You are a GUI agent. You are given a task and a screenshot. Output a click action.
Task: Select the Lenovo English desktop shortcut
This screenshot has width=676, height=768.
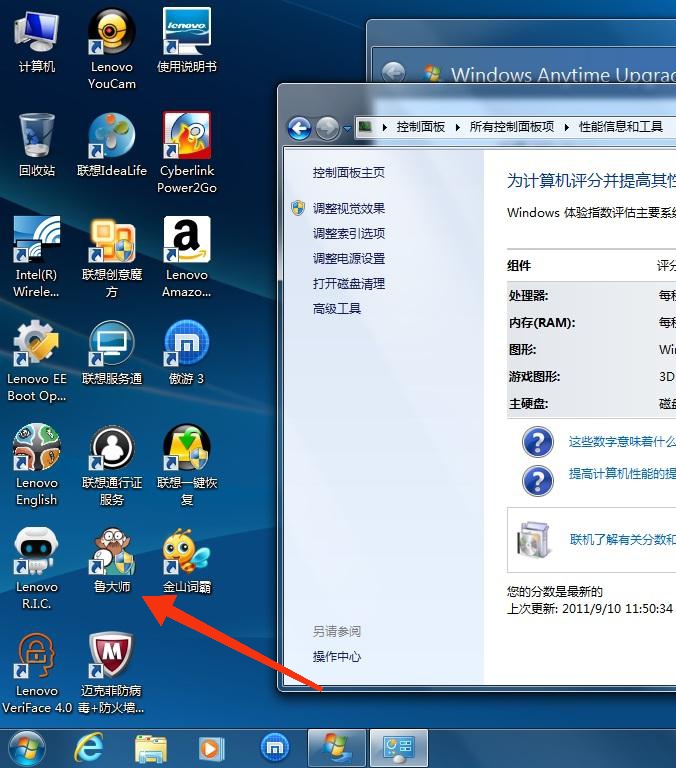coord(37,465)
